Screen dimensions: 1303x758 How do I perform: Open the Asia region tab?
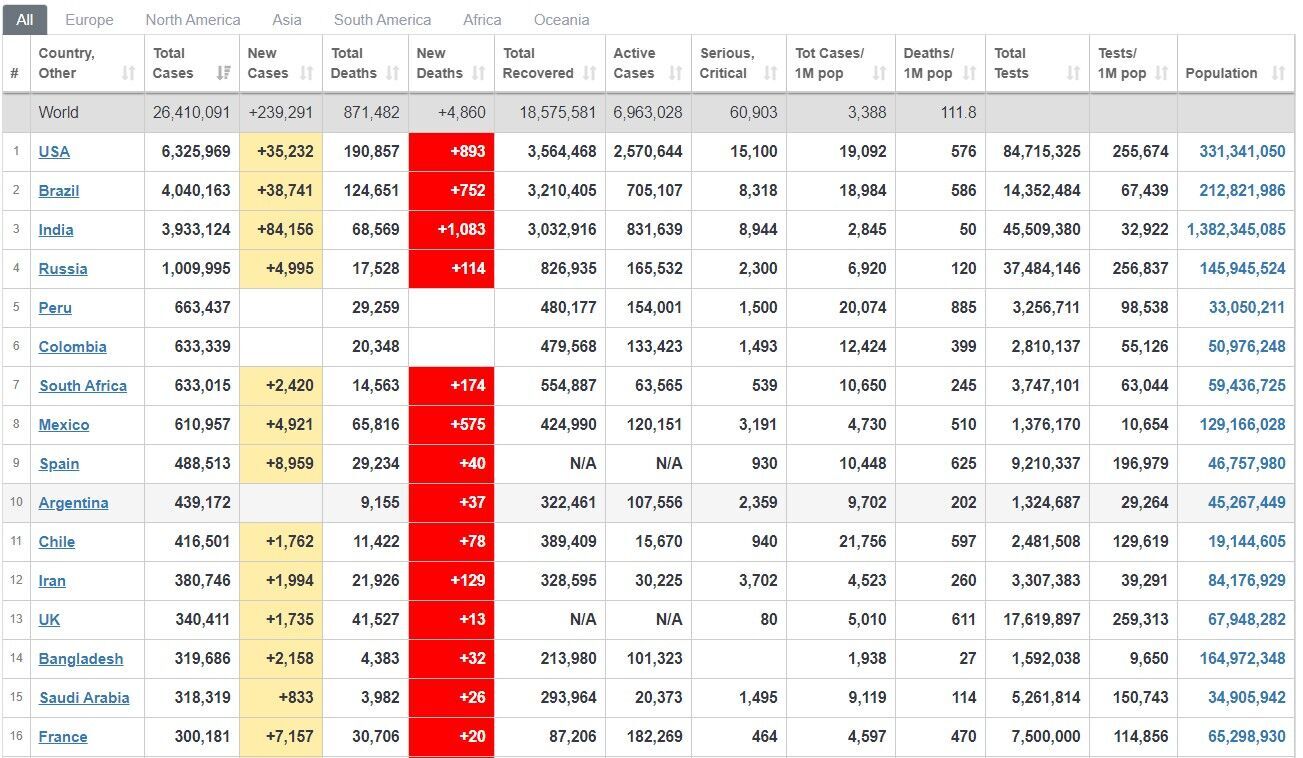(x=287, y=20)
